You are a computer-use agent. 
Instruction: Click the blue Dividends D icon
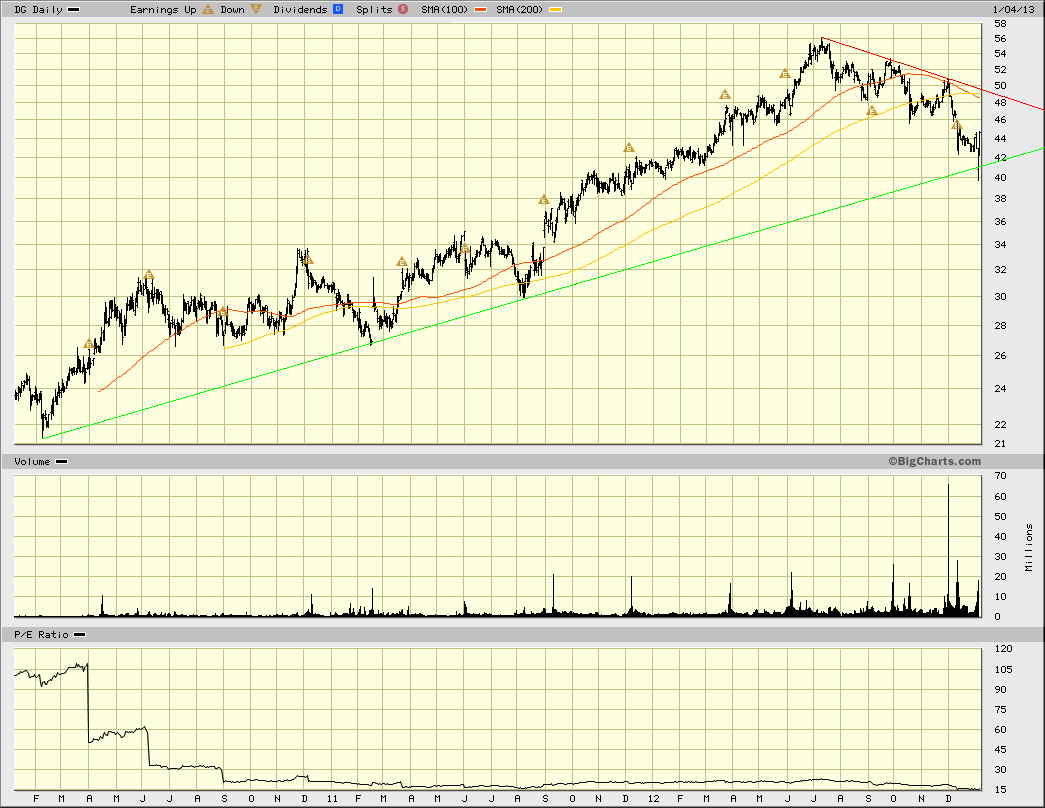coord(338,9)
